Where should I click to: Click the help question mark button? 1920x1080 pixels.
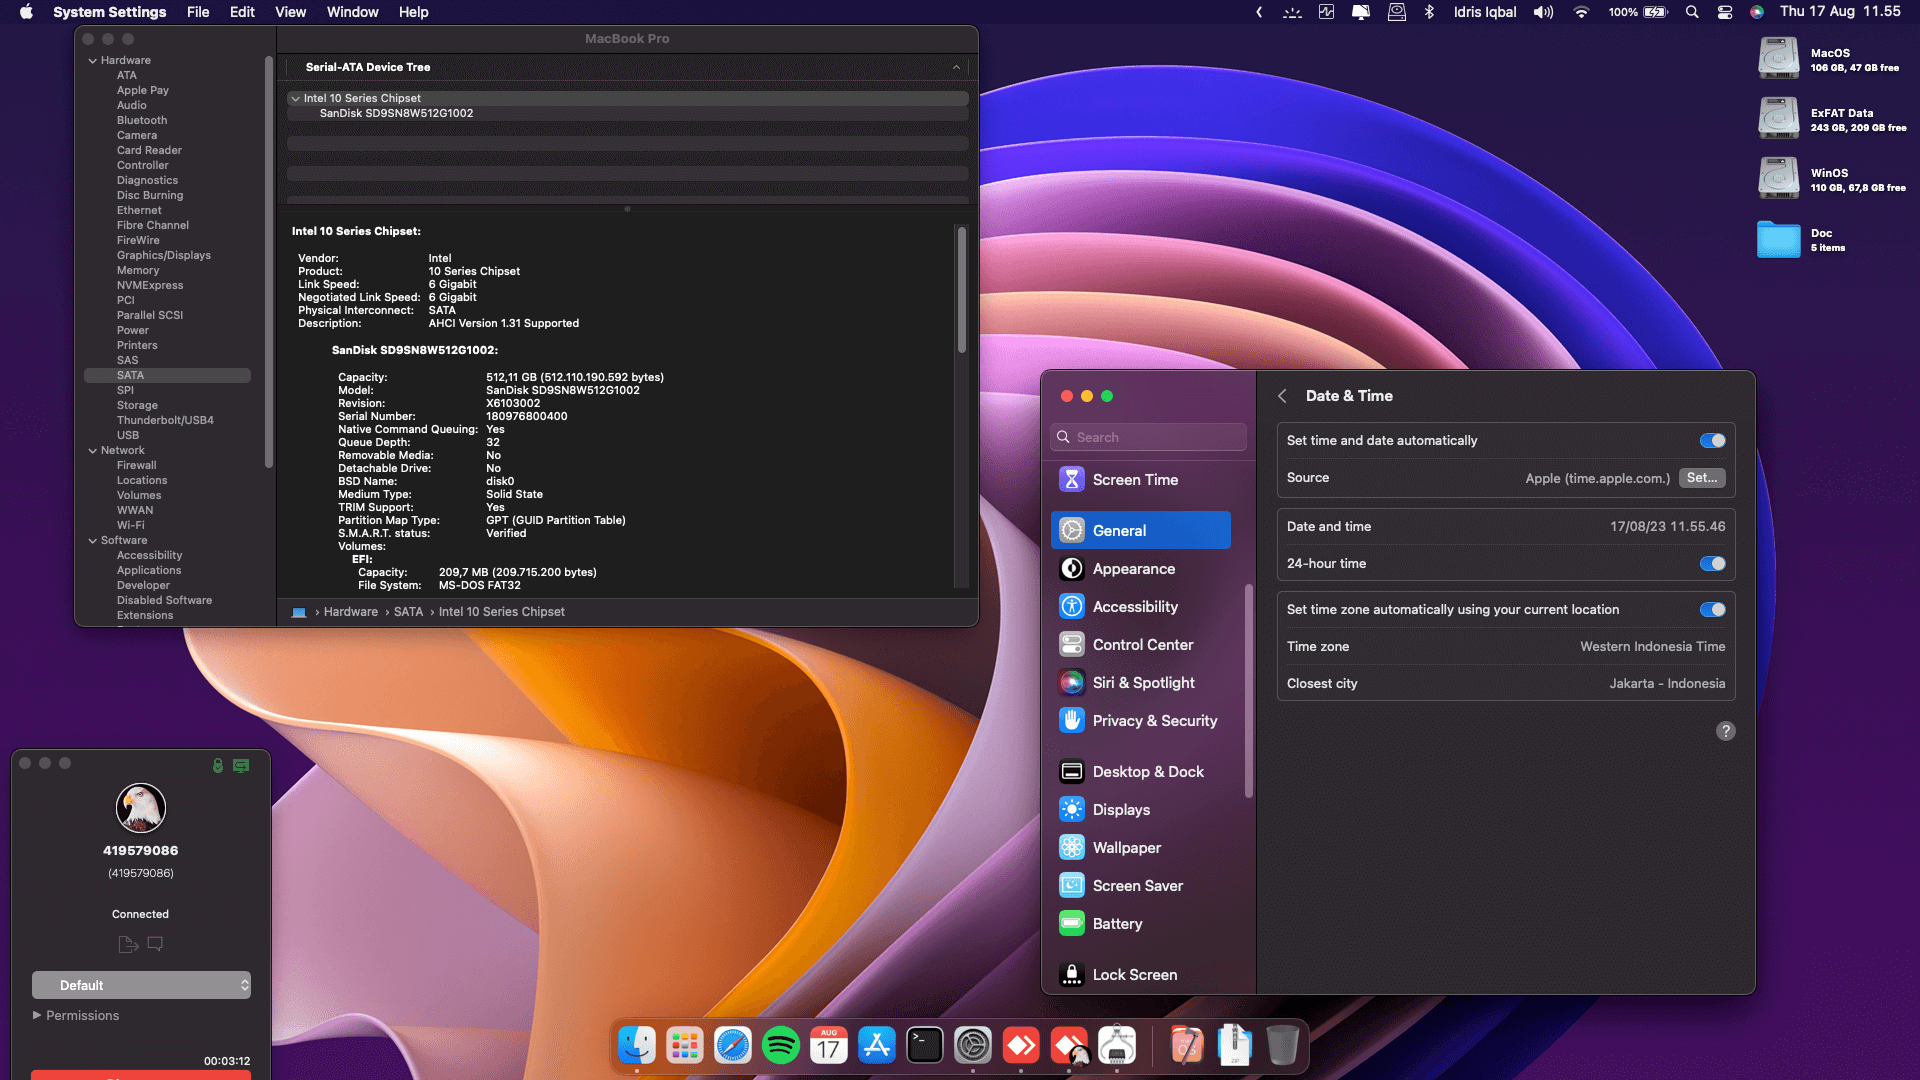1725,731
